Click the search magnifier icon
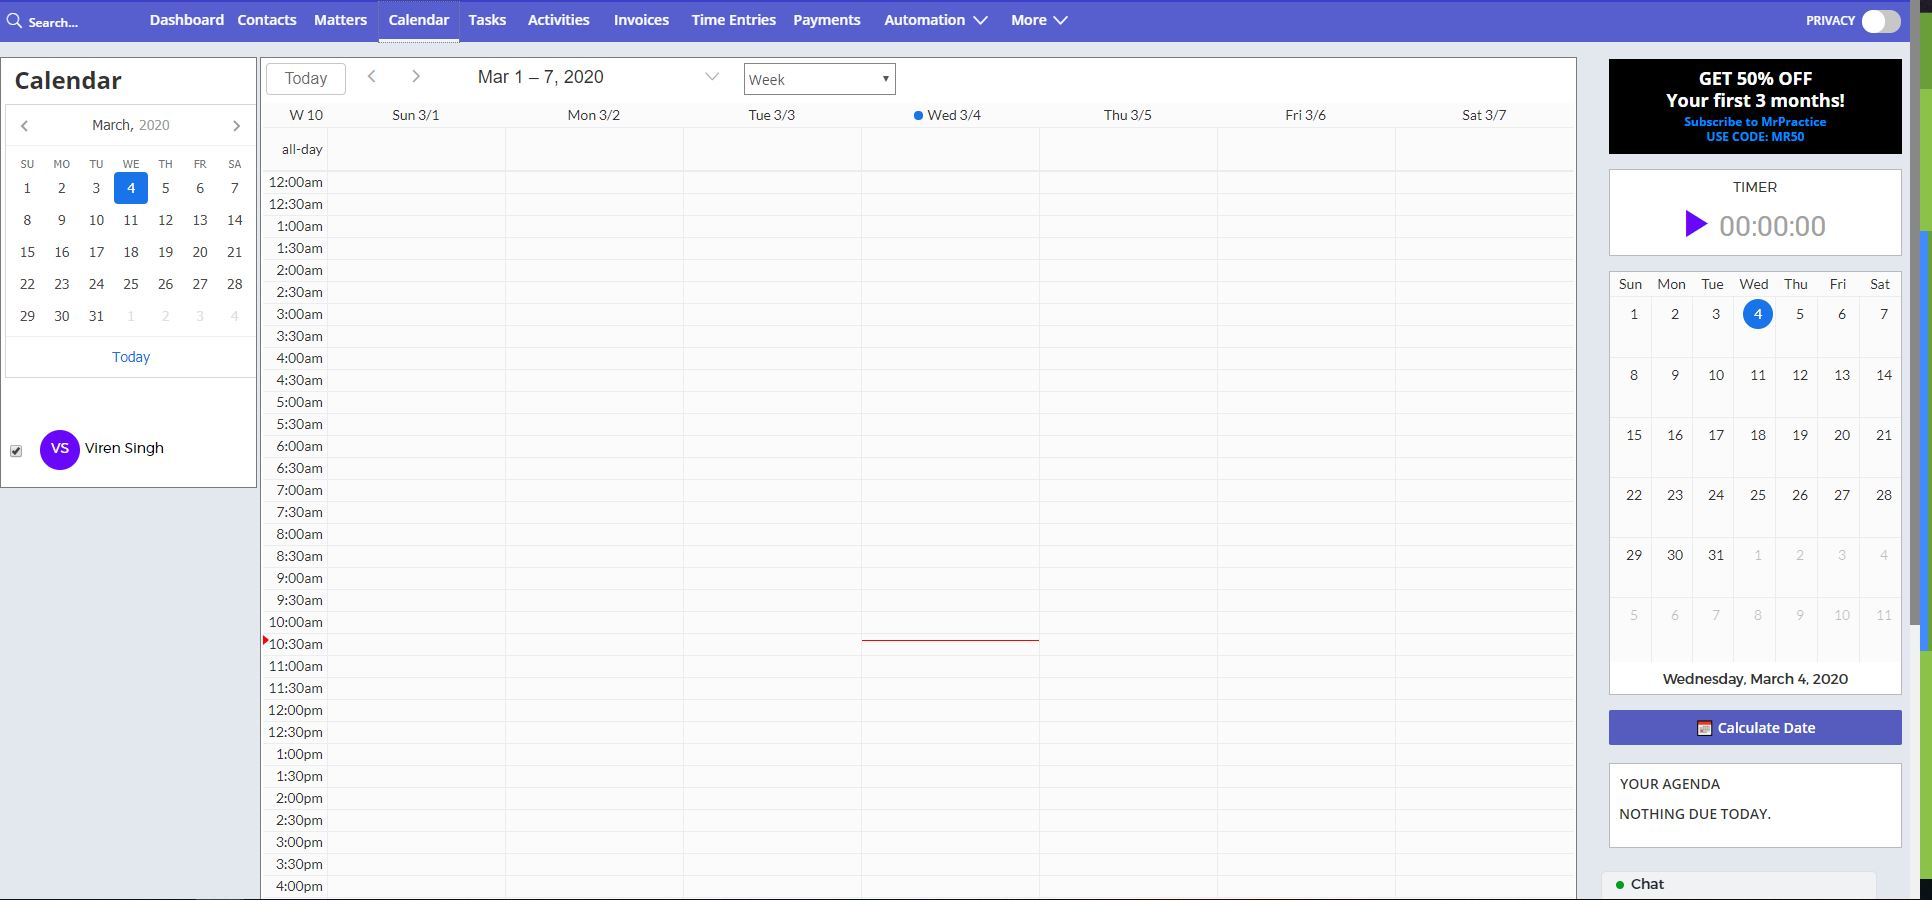 [14, 20]
